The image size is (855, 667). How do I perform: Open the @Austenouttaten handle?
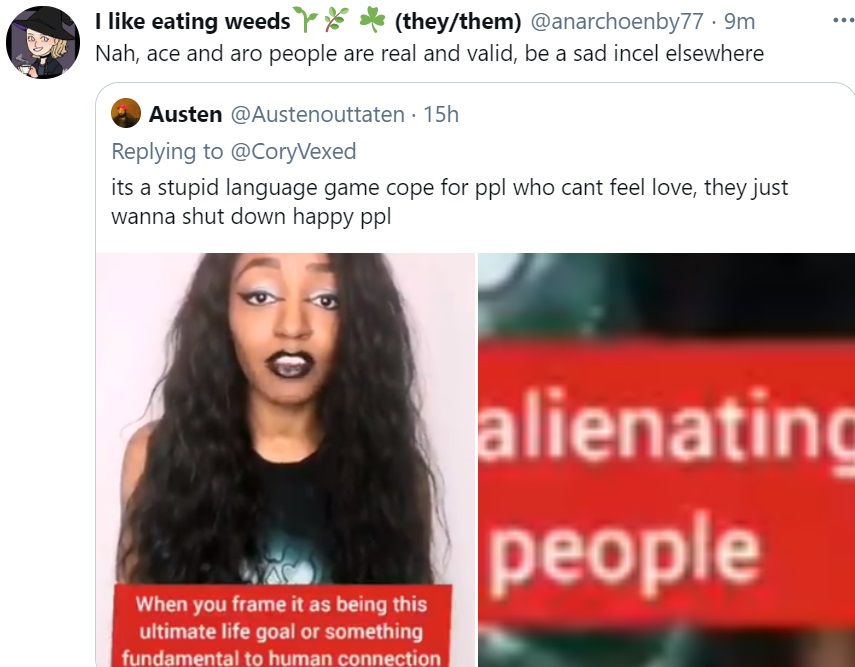[x=318, y=115]
